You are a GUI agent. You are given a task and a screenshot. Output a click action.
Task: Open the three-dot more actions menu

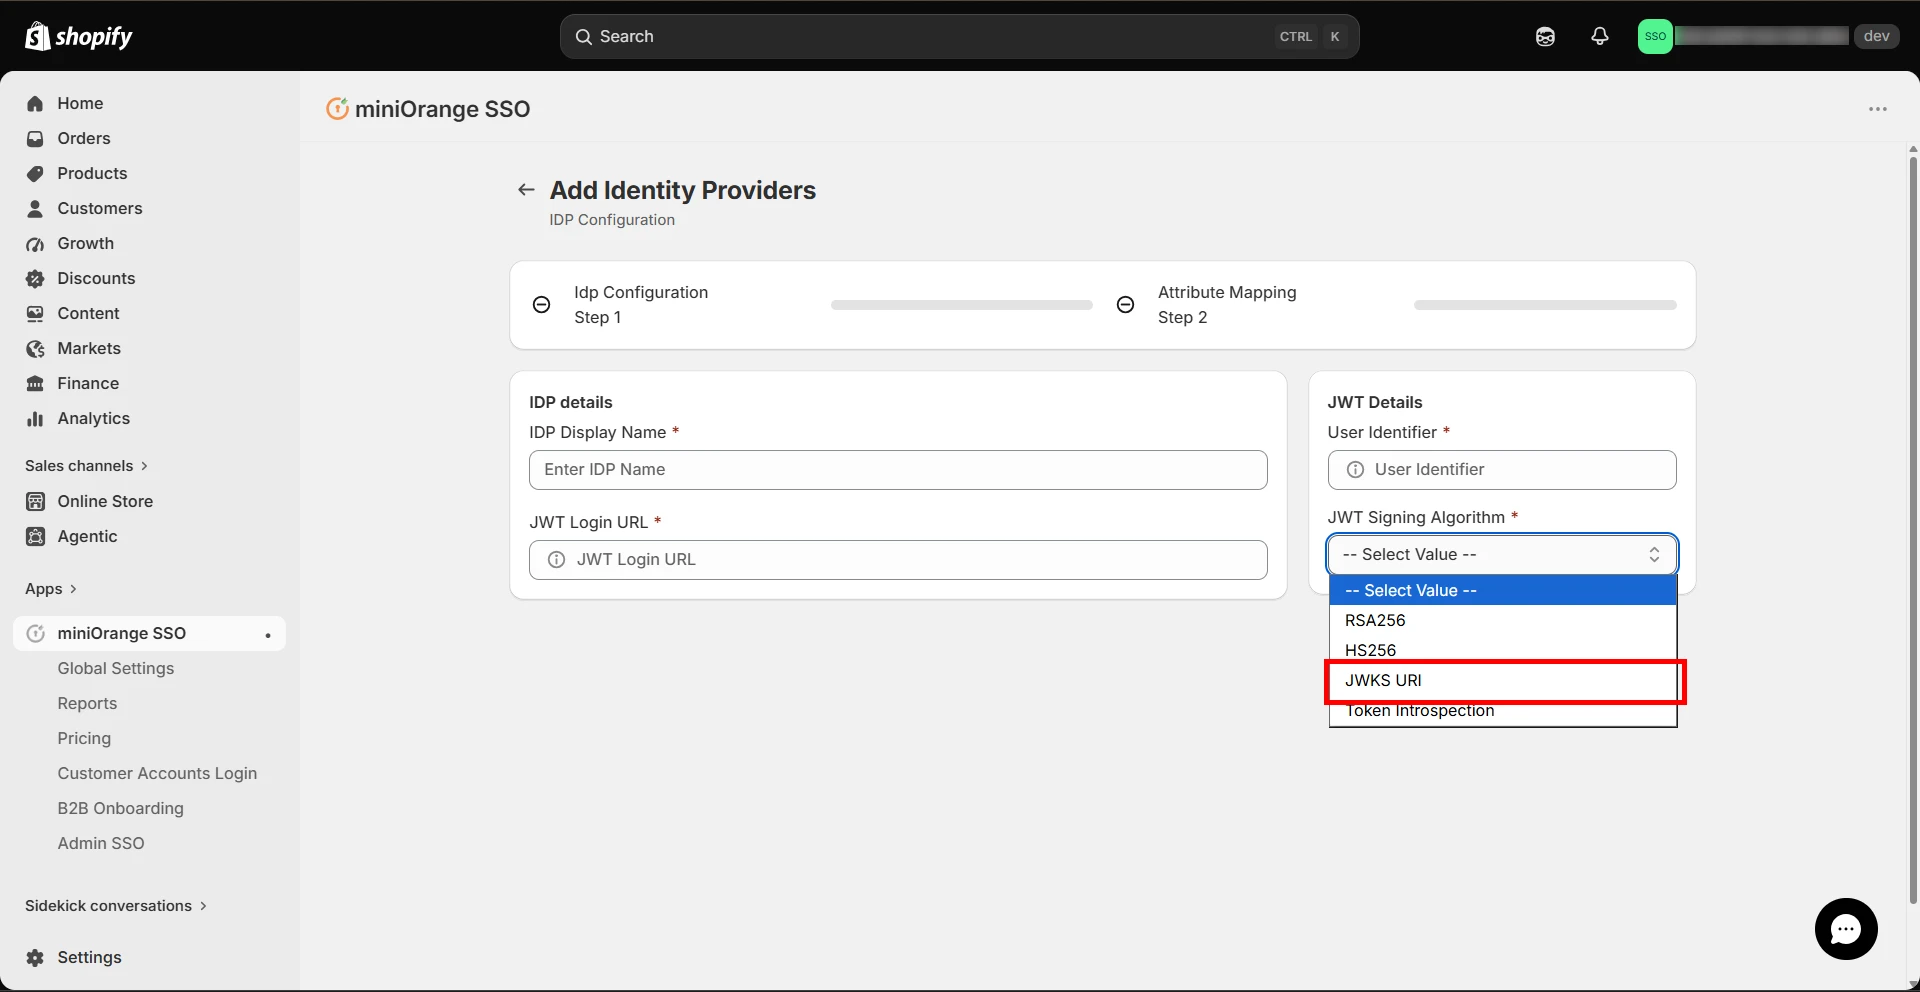[x=1878, y=109]
